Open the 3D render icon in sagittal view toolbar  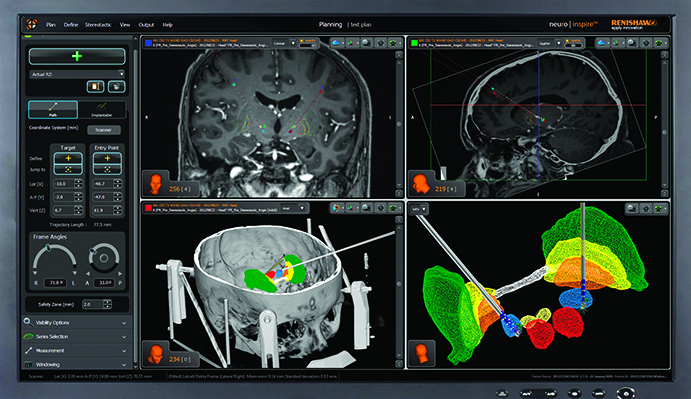[x=602, y=43]
